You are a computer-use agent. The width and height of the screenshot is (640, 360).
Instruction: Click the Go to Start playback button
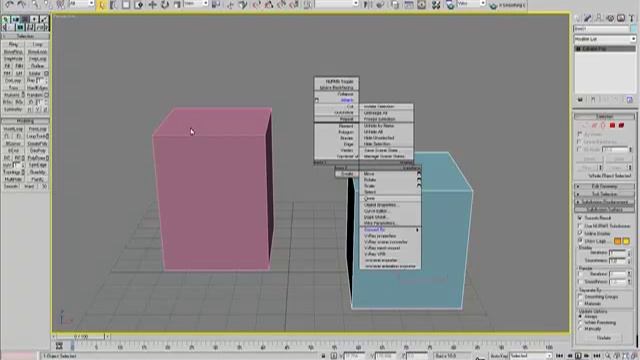click(x=560, y=356)
